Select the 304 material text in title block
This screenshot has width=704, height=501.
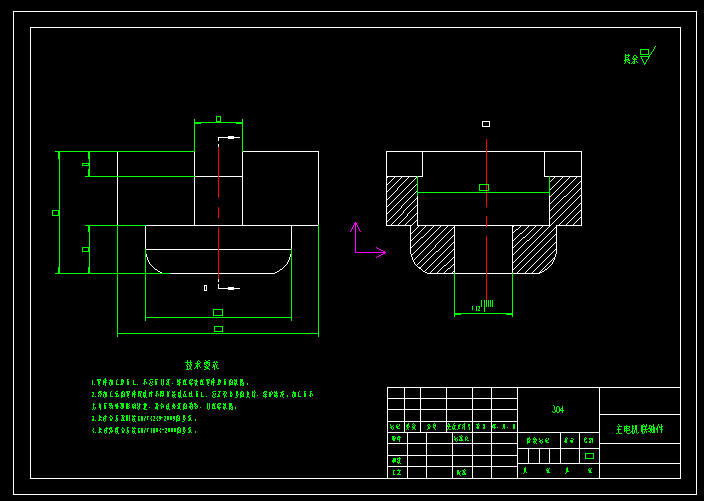(558, 409)
